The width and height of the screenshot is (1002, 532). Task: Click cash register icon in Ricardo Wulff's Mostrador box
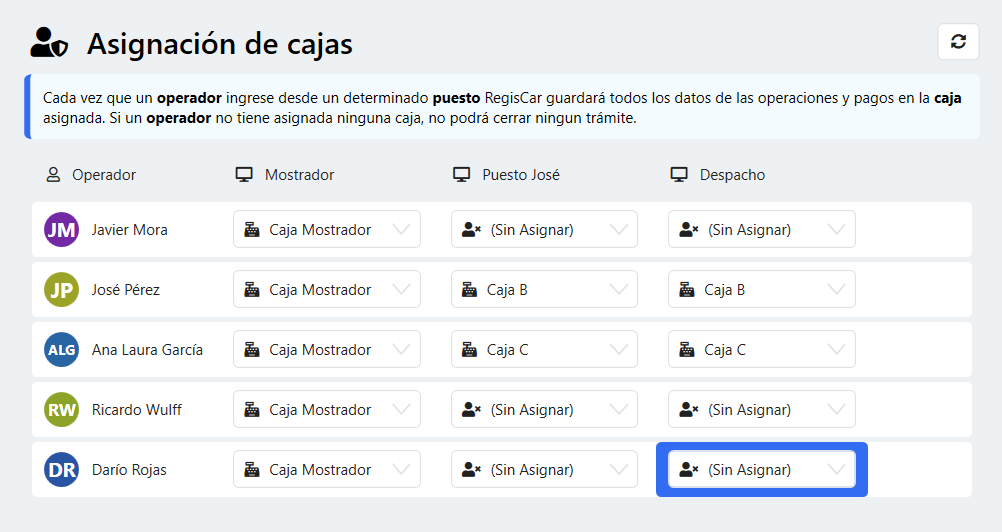click(252, 410)
